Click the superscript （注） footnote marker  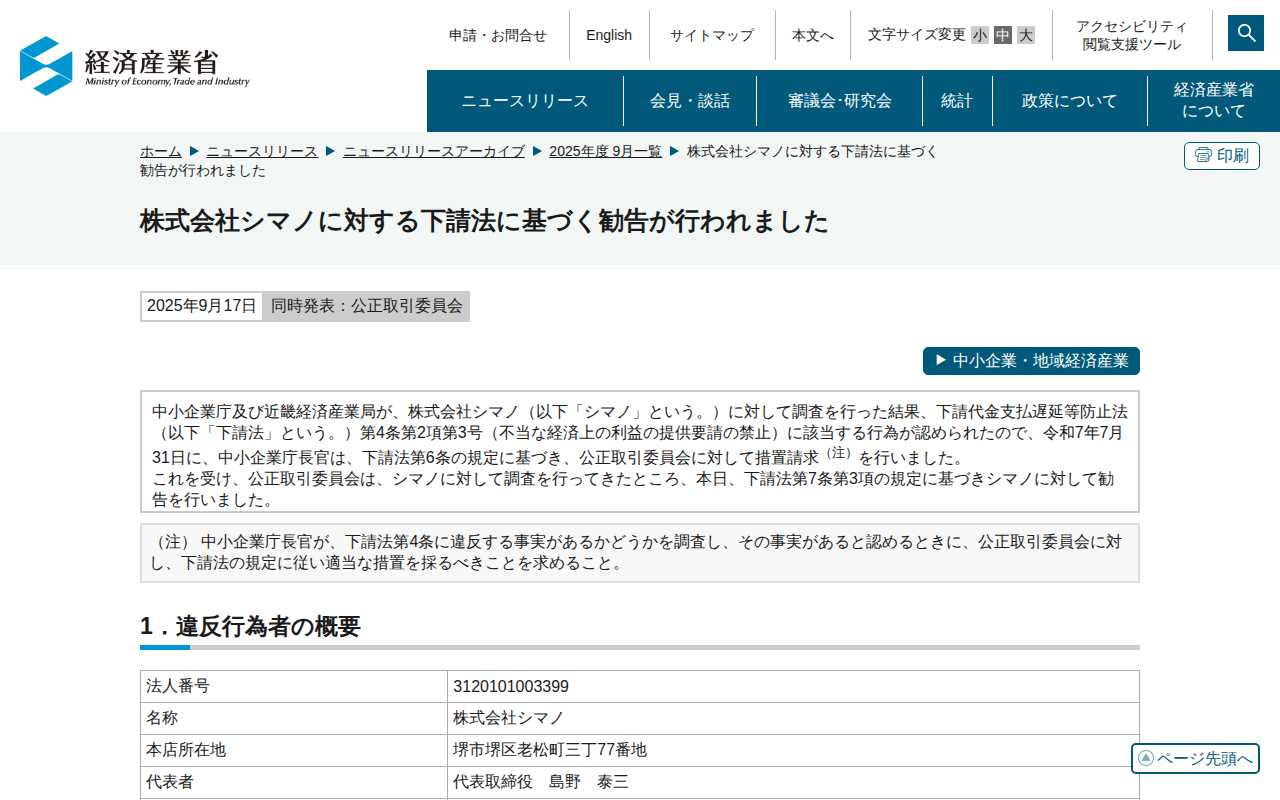click(x=838, y=452)
